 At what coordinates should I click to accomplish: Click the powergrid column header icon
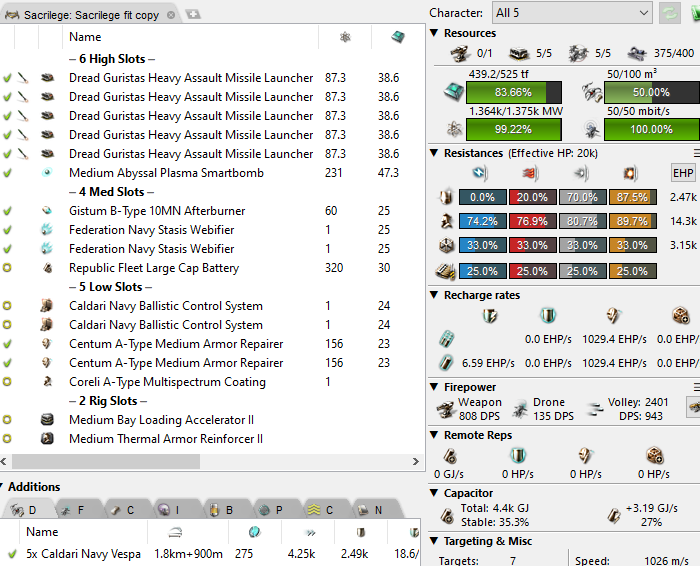tap(345, 37)
